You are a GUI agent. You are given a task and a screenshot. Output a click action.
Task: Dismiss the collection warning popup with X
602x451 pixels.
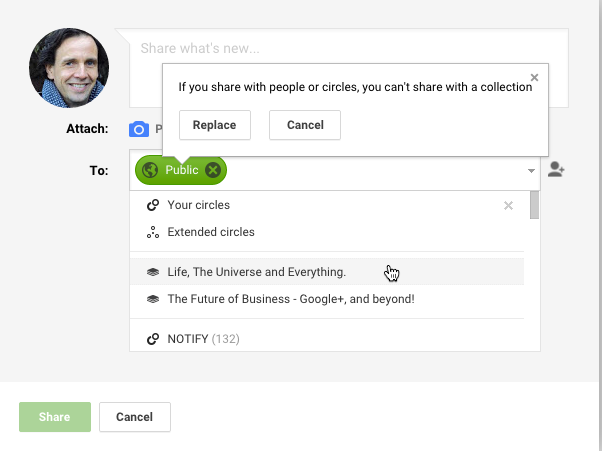click(x=534, y=78)
